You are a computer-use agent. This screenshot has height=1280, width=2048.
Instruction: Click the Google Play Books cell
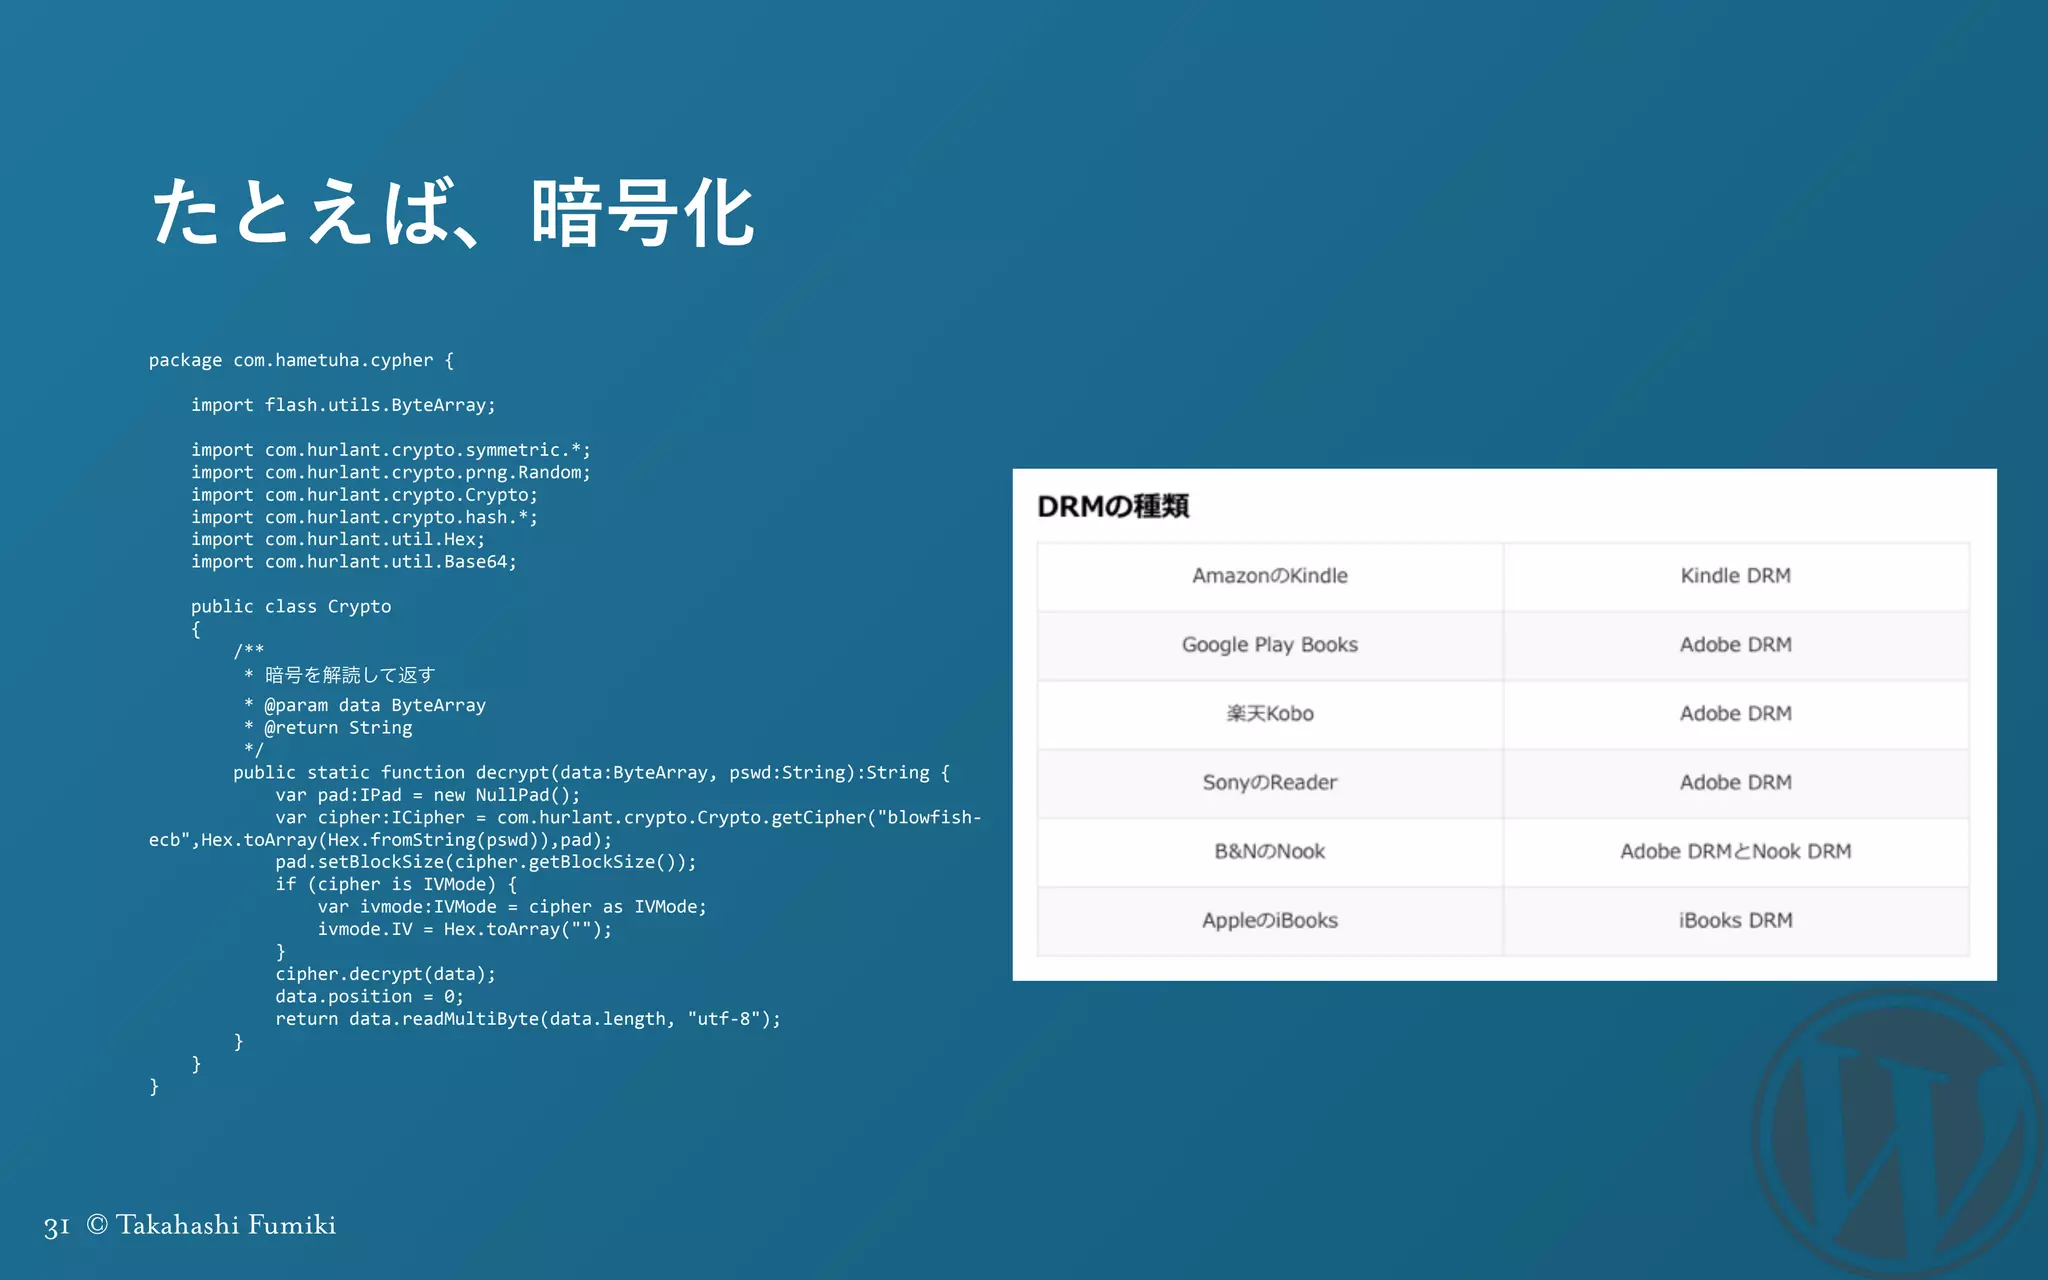1270,645
